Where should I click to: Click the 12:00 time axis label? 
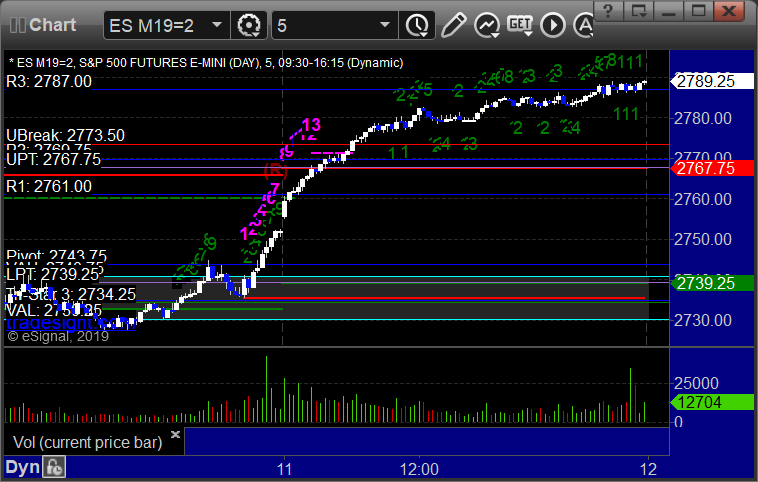[419, 469]
